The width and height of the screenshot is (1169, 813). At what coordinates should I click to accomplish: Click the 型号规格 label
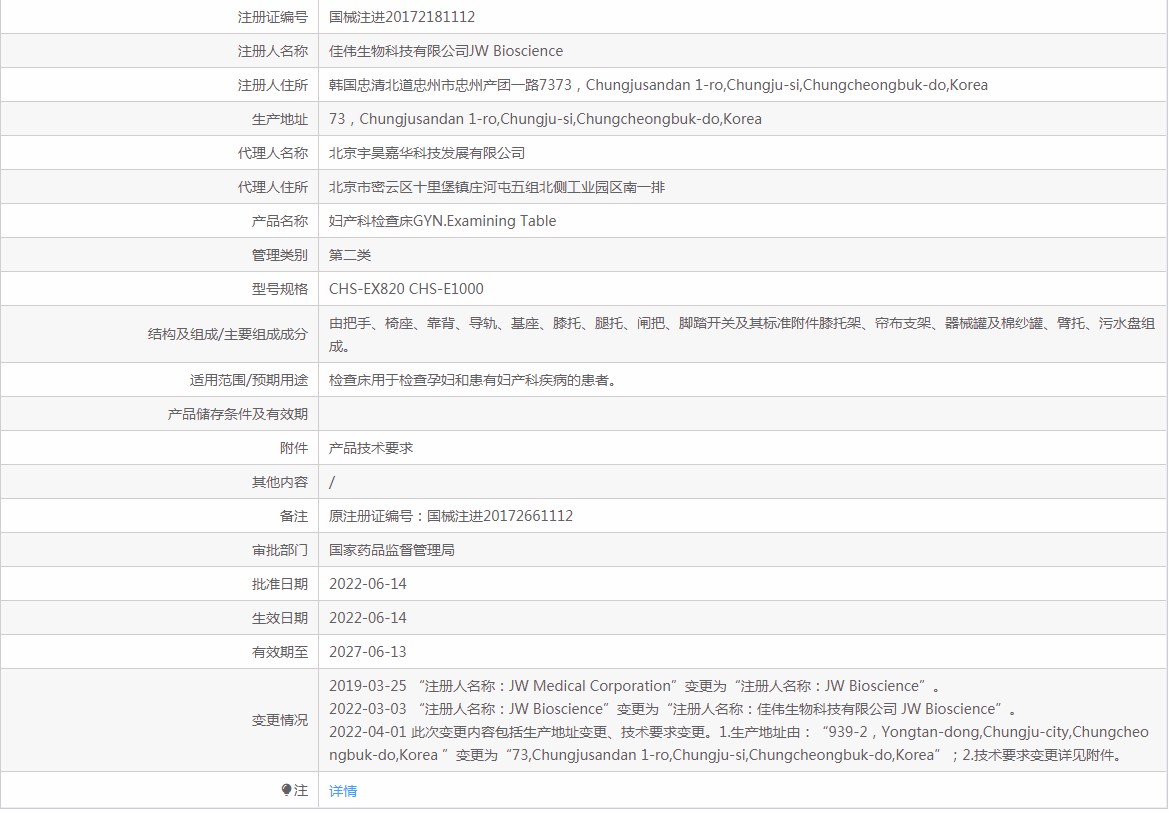pos(280,289)
